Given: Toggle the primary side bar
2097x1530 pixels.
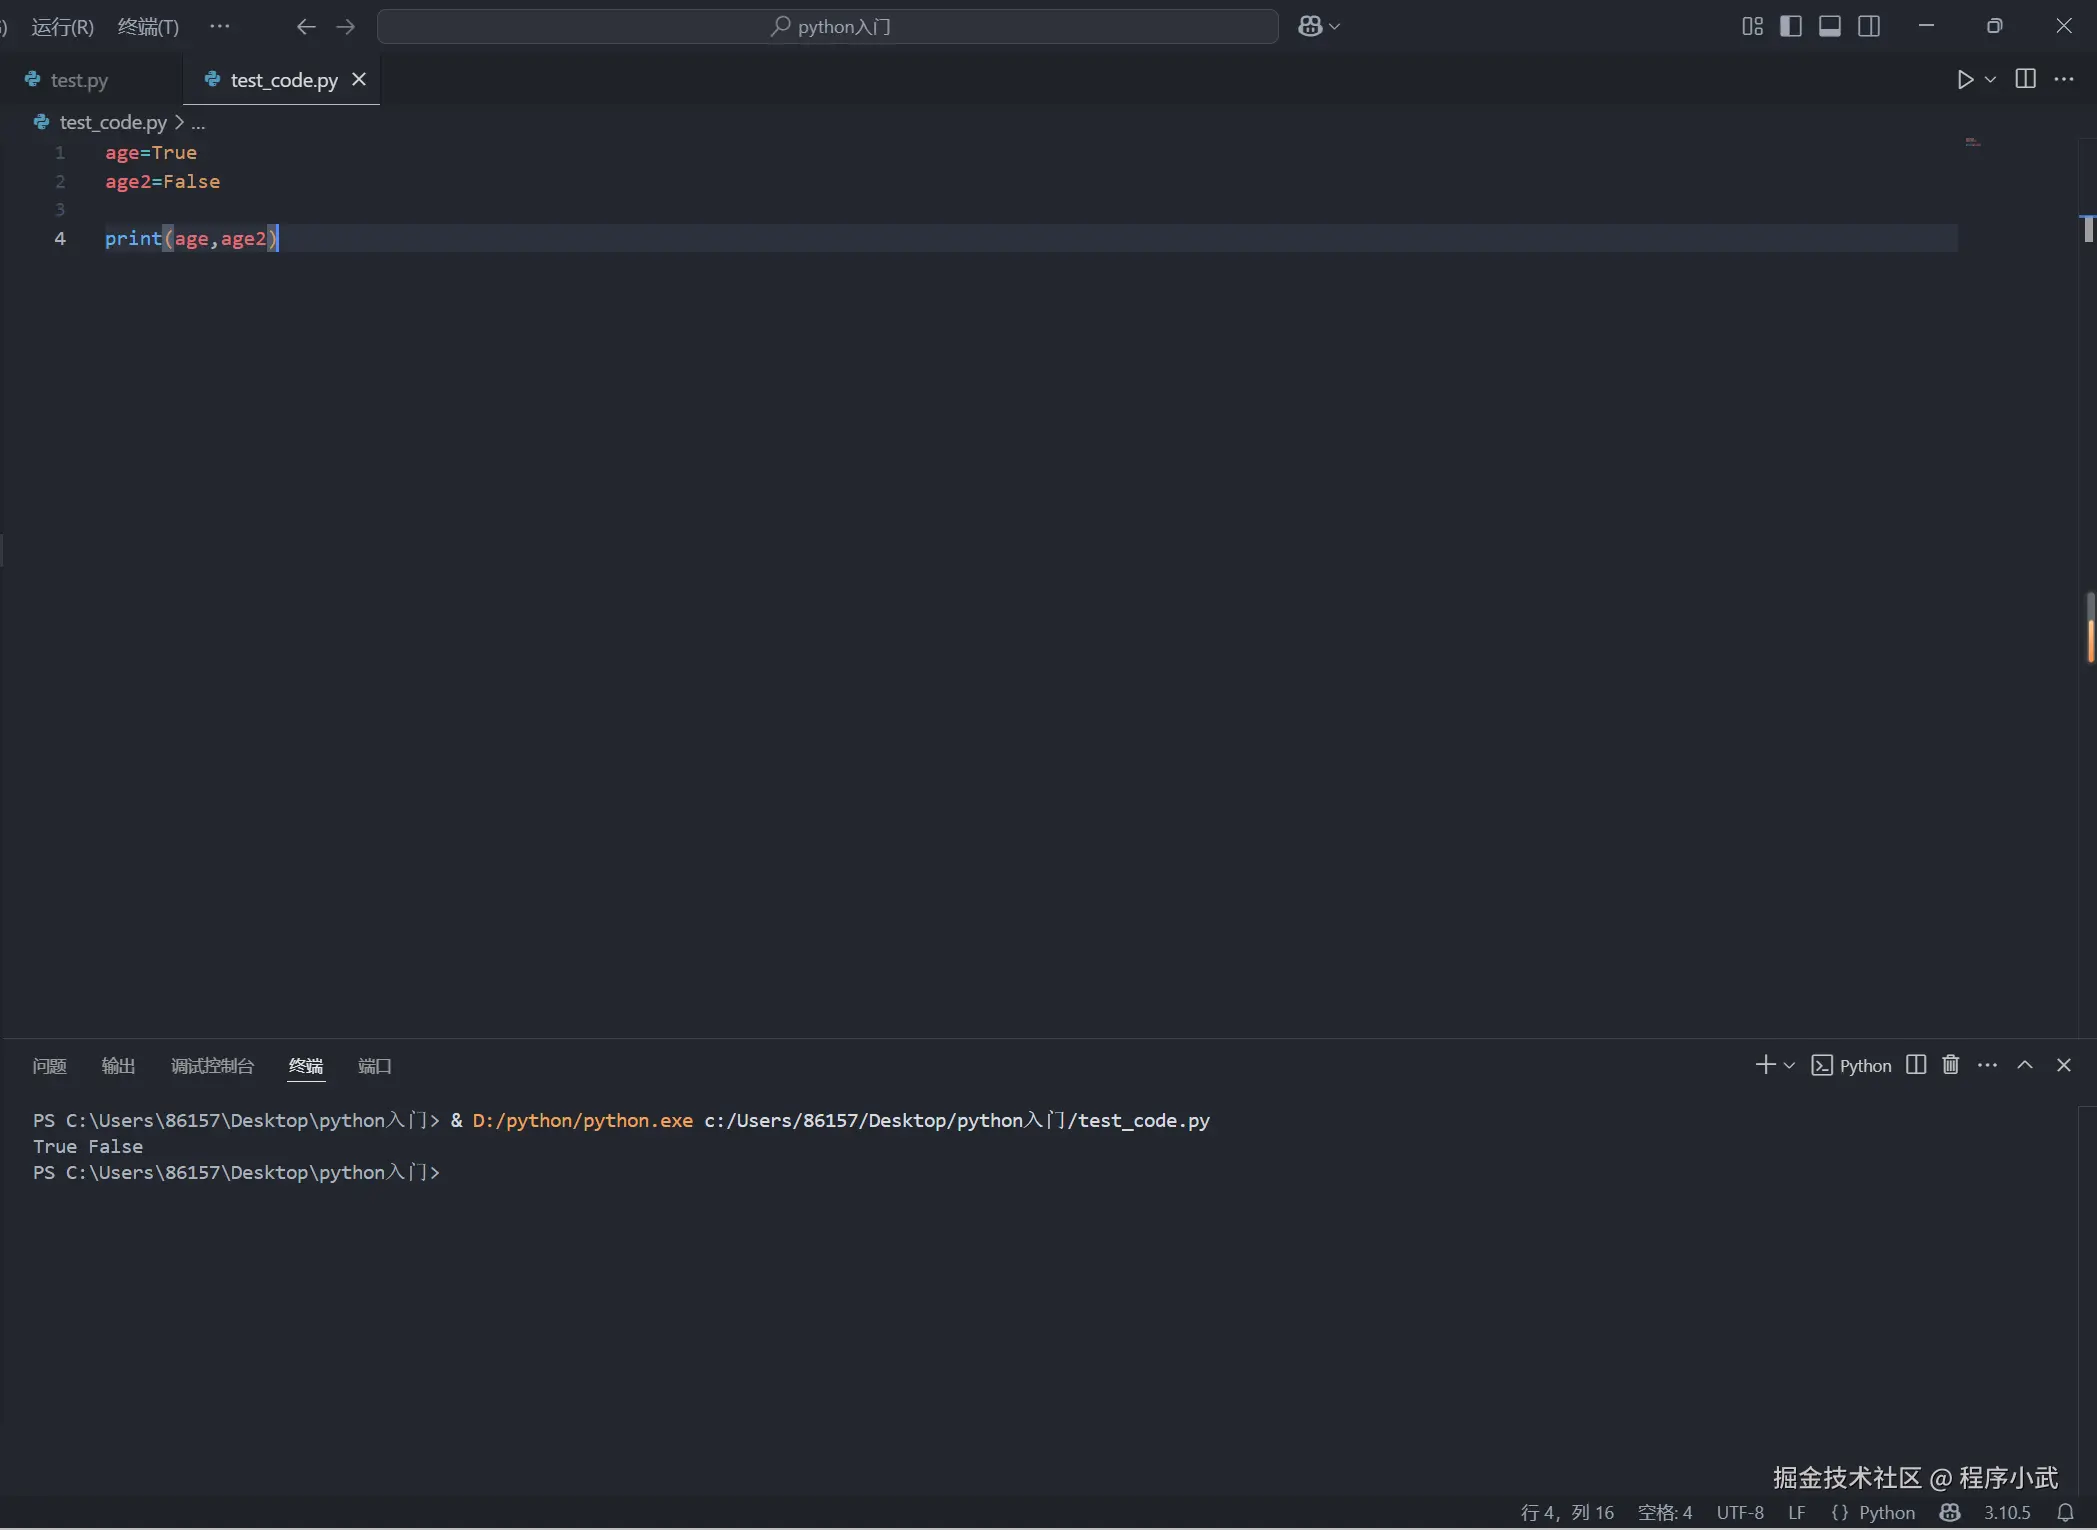Looking at the screenshot, I should [x=1791, y=26].
